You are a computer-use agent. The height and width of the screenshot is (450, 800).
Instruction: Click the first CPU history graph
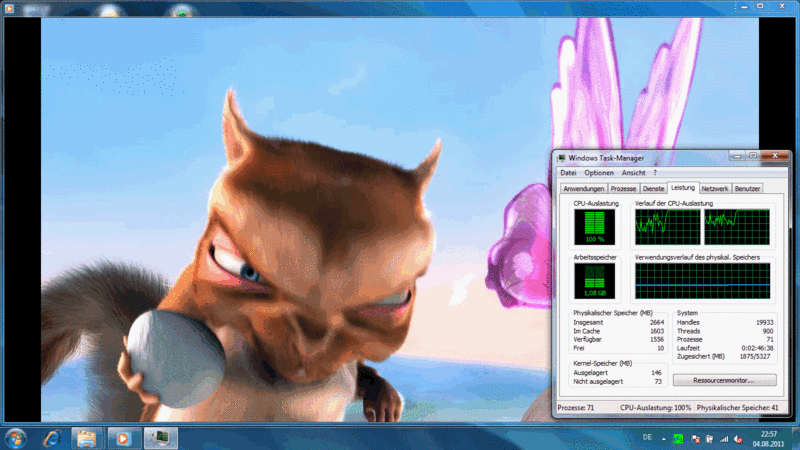(668, 227)
